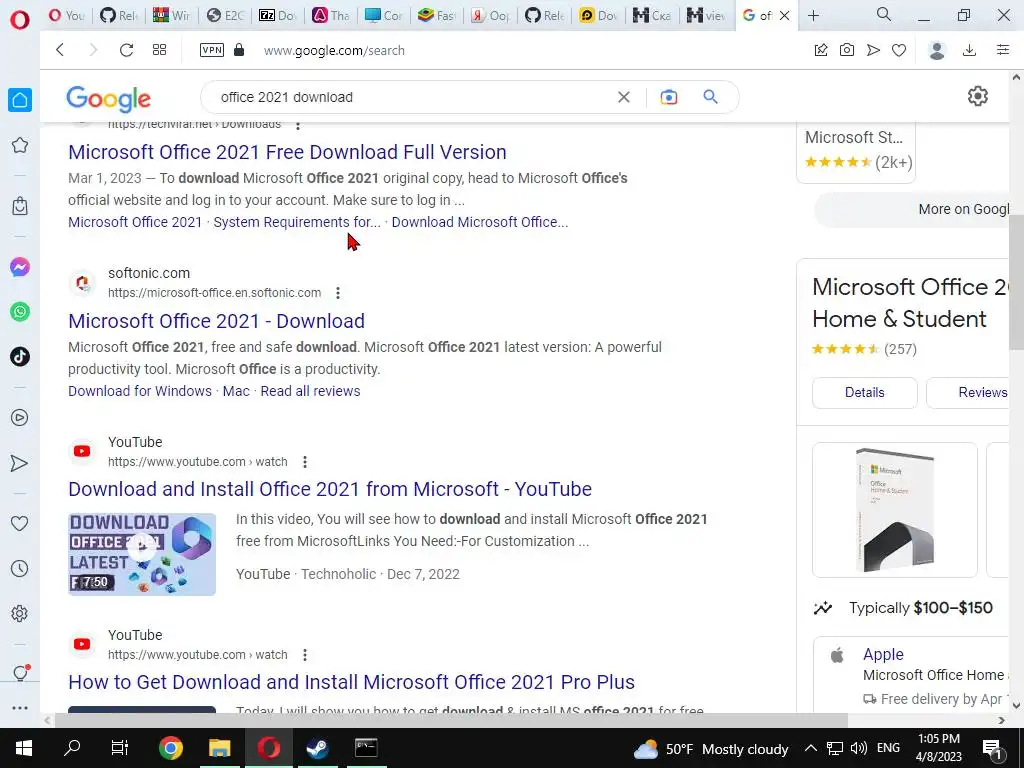Open second YouTube result three-dot options

304,655
